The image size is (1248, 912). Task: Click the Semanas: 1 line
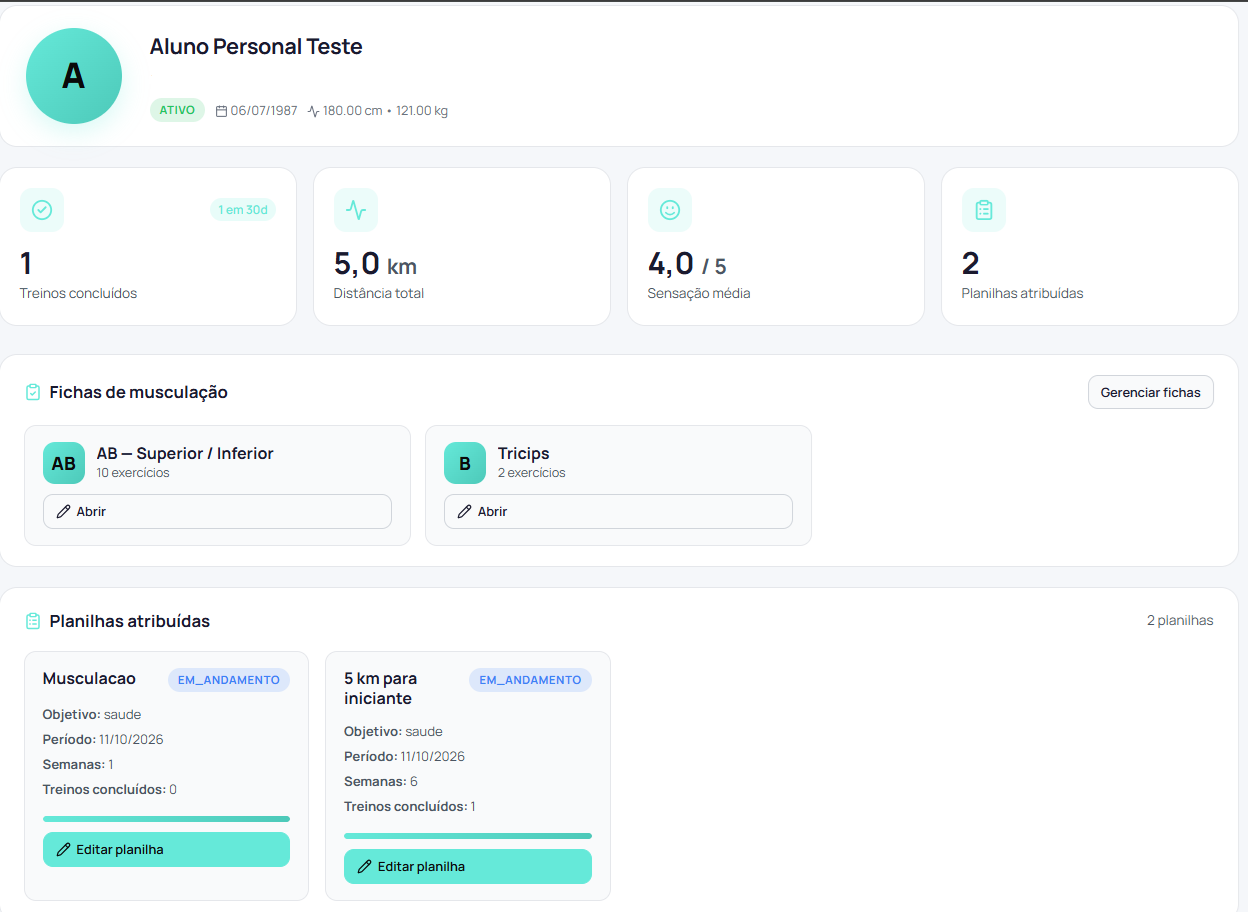[78, 764]
